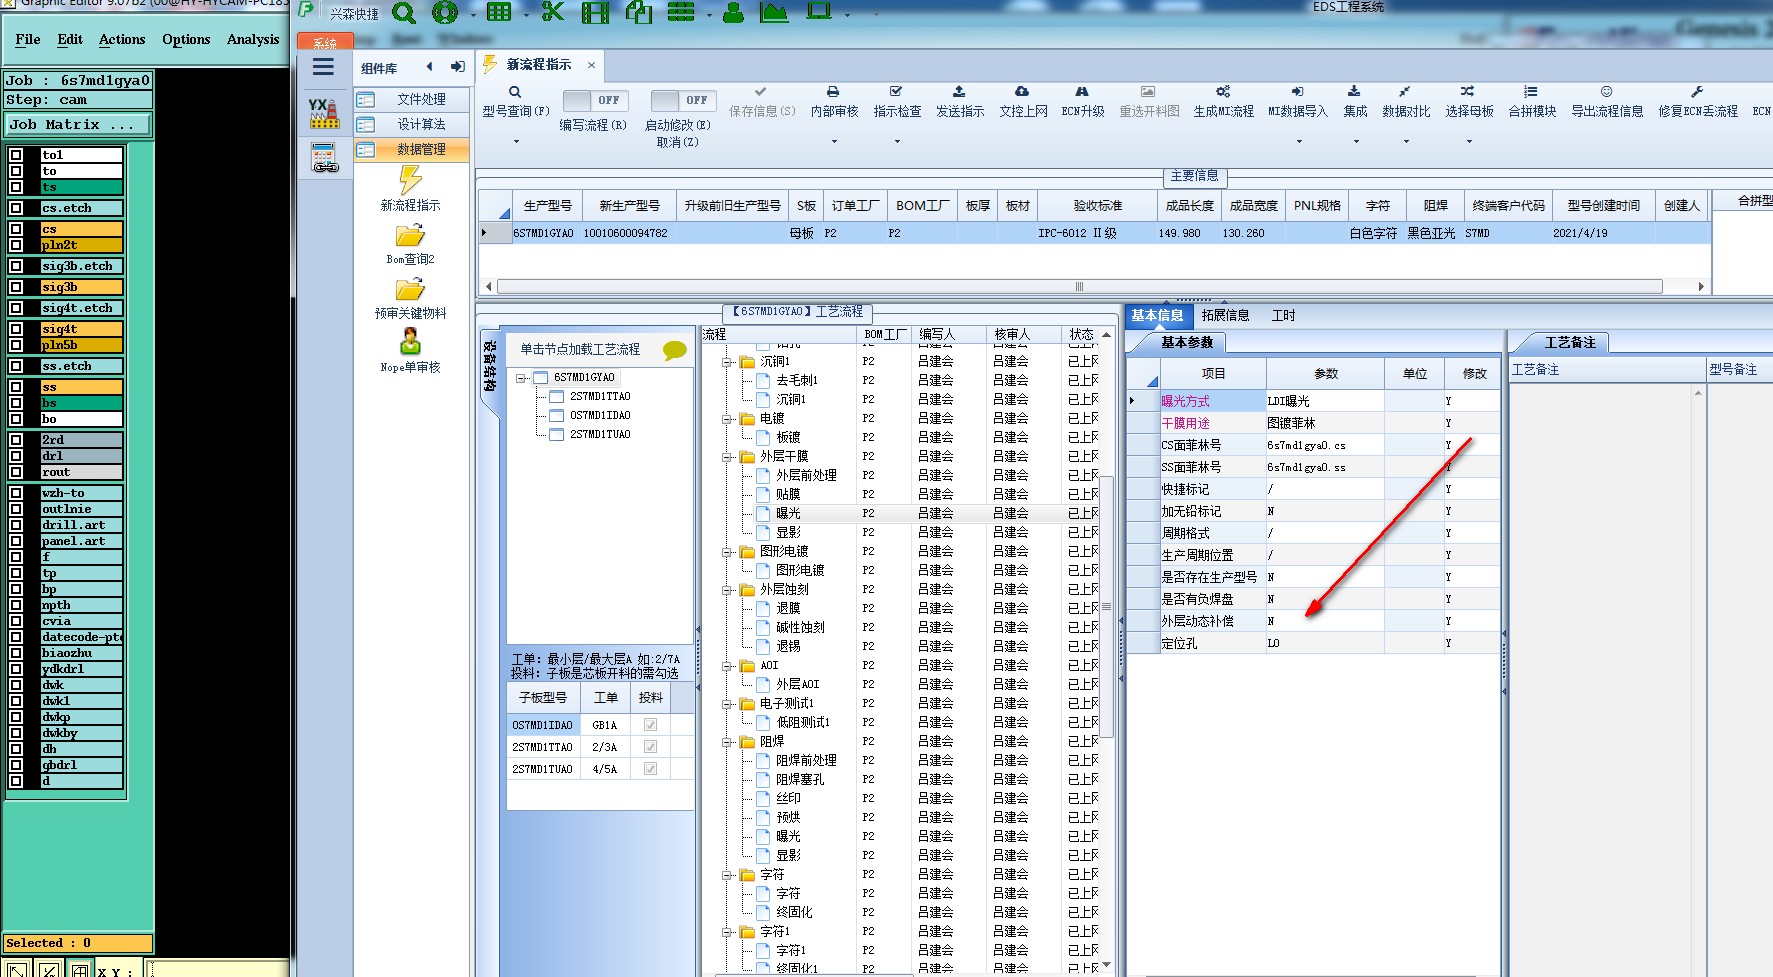
Task: Collapse 组件库 panel with left arrow
Action: [x=429, y=67]
